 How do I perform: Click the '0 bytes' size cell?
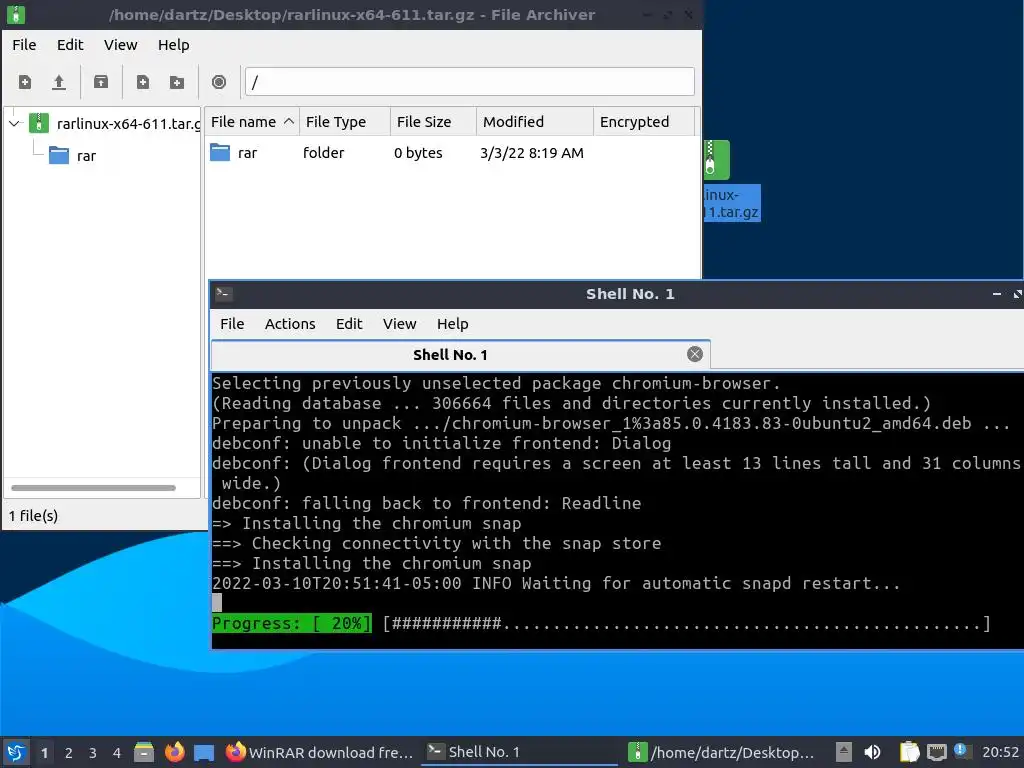[x=418, y=153]
